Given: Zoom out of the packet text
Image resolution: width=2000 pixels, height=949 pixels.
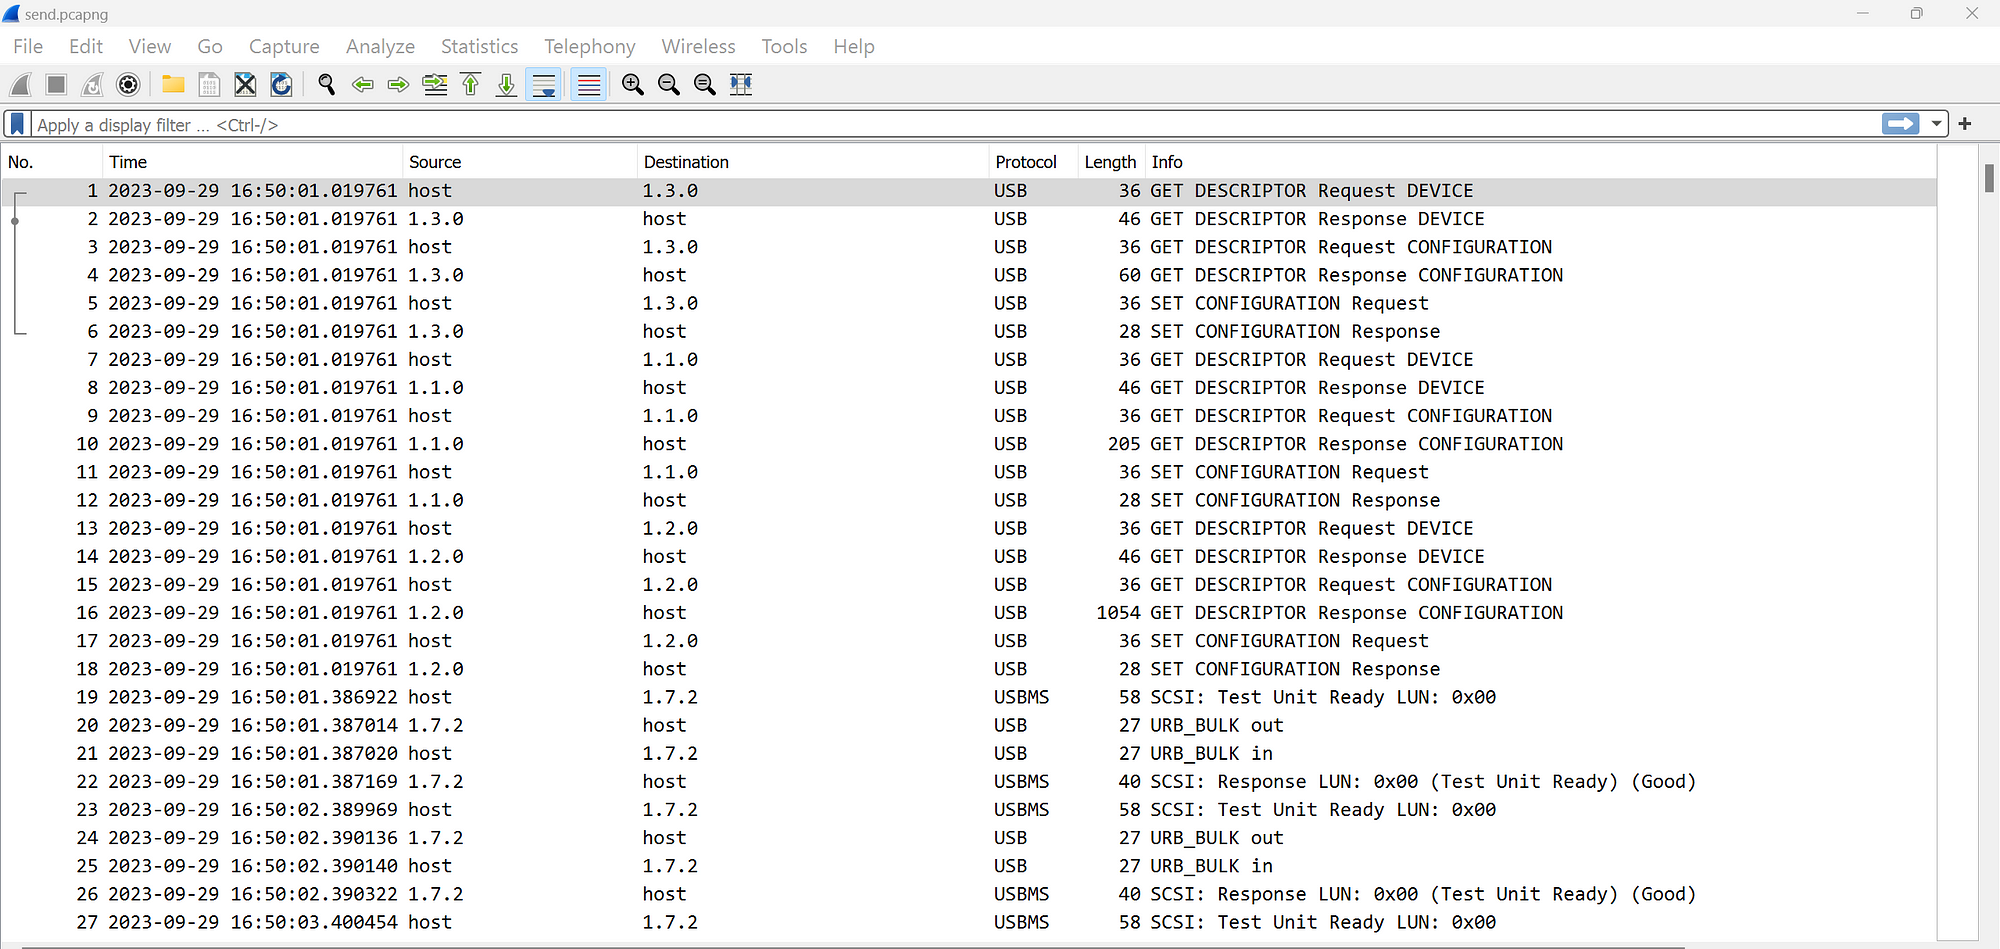Looking at the screenshot, I should point(668,85).
